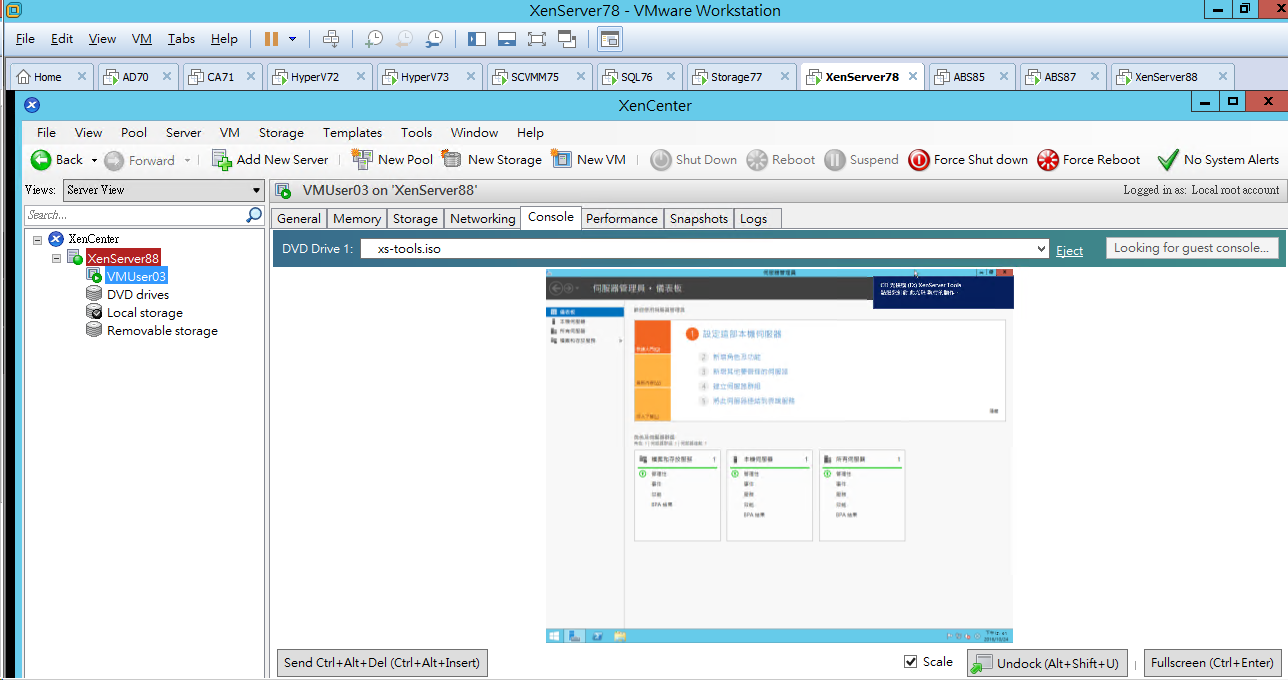Open the Back history dropdown arrow

(94, 160)
